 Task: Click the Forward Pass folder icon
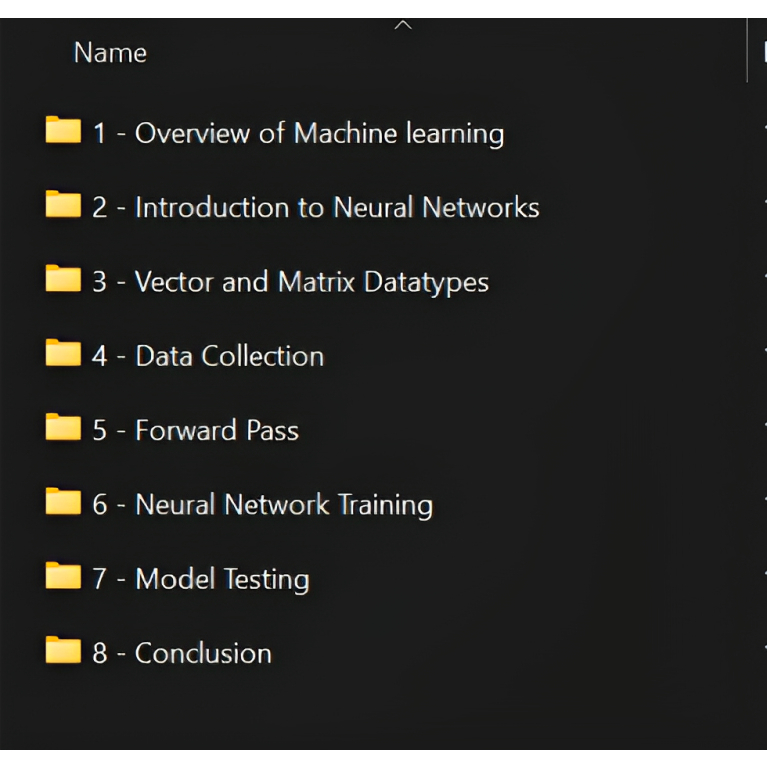pos(63,428)
